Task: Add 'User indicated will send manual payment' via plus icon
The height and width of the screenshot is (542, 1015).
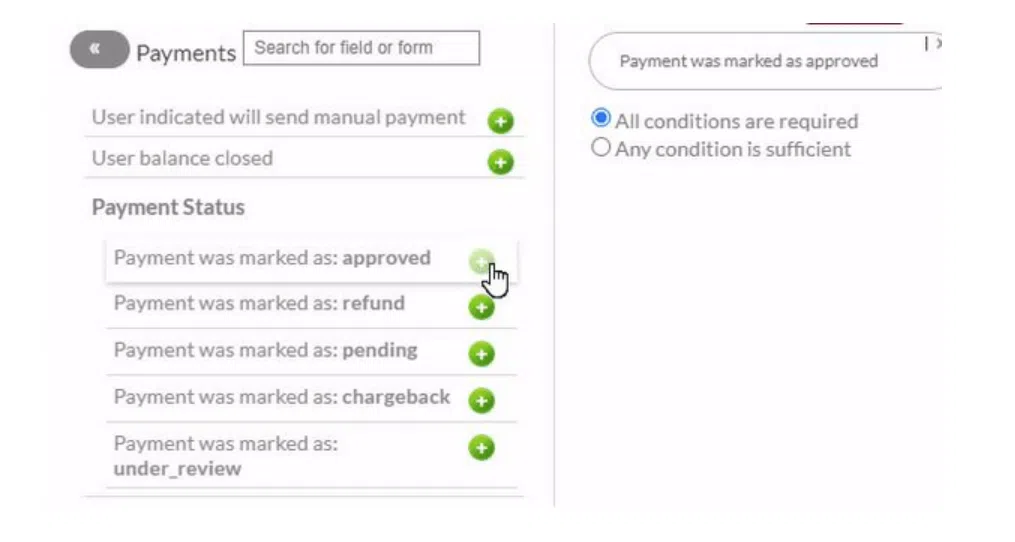Action: point(500,122)
